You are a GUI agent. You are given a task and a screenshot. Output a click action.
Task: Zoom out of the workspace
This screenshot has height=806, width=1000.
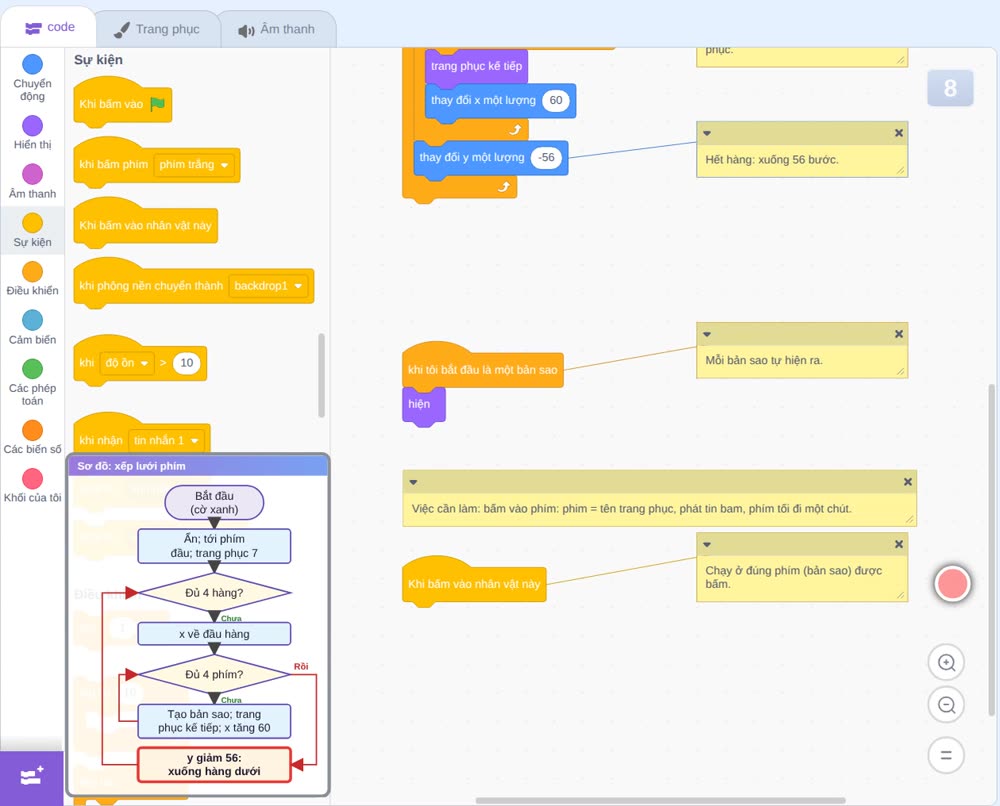coord(946,705)
